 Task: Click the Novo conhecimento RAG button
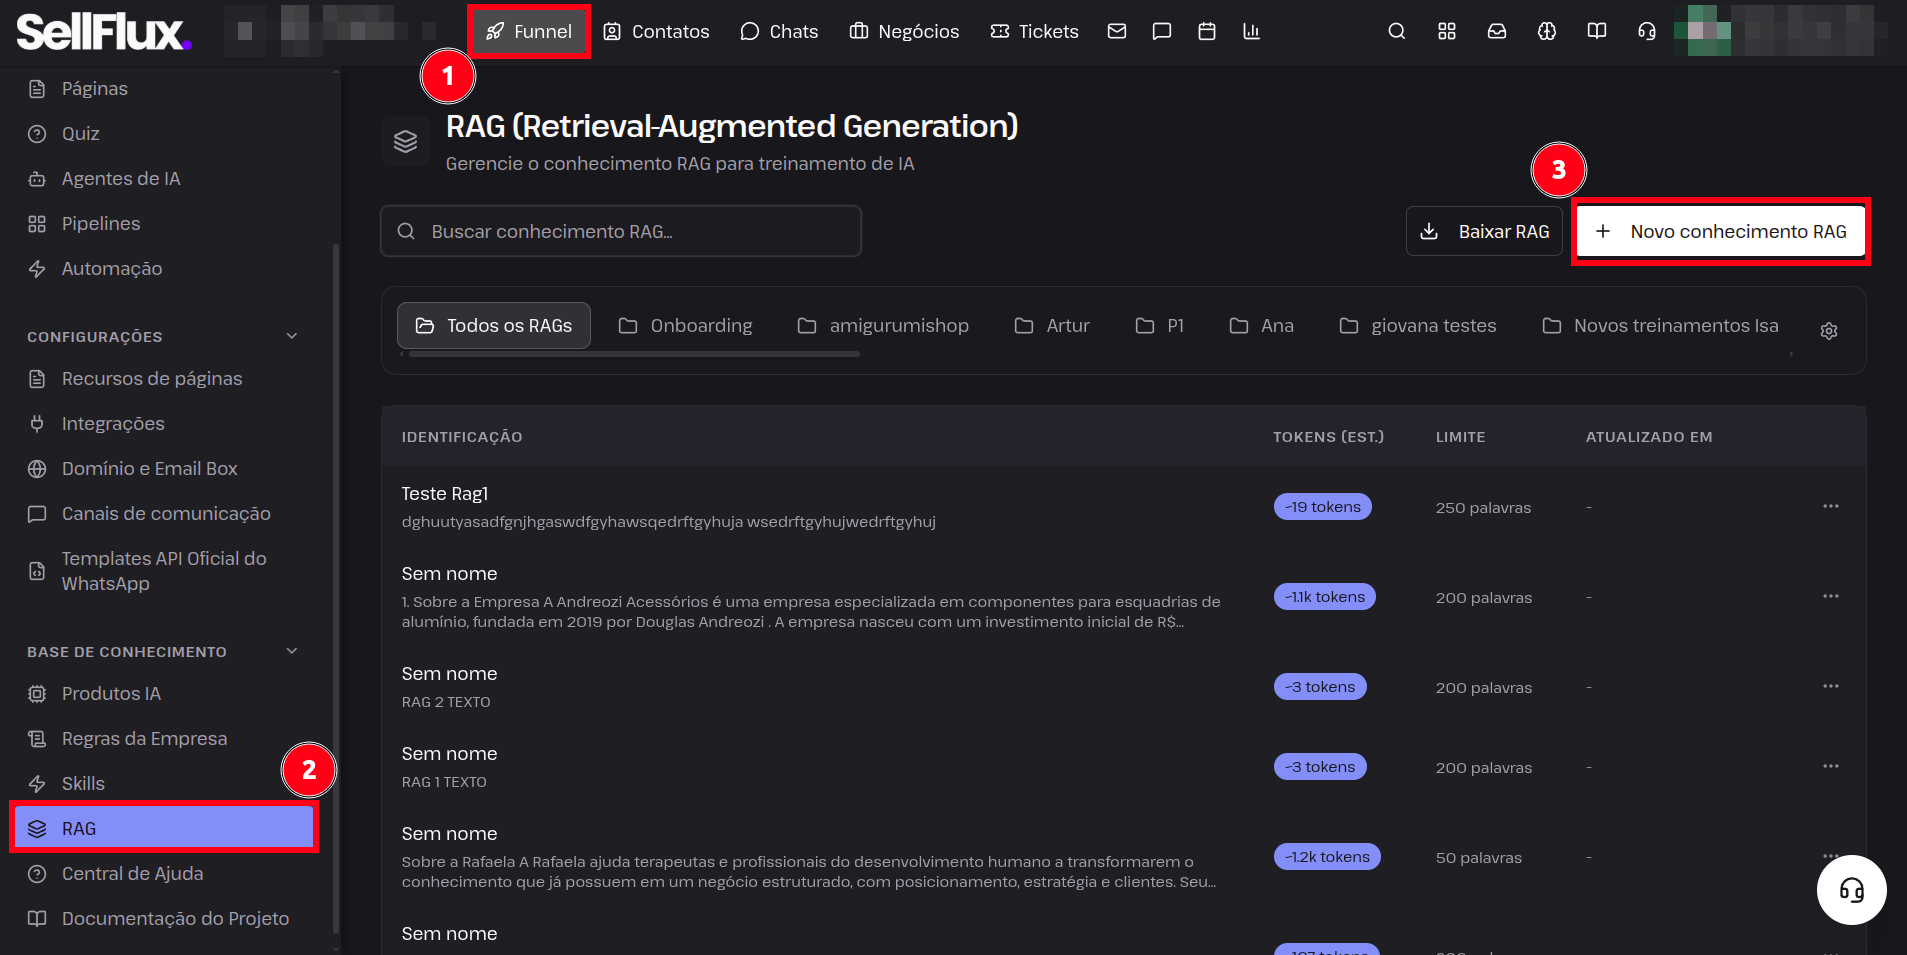tap(1721, 231)
